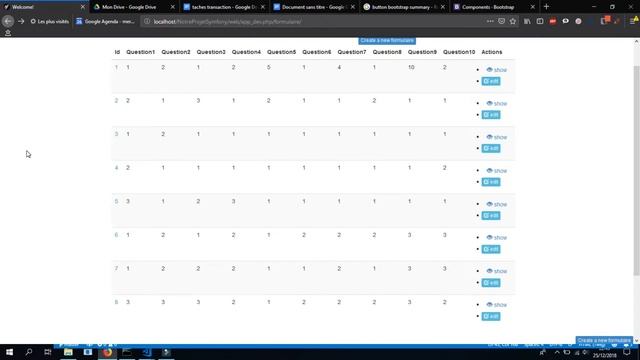
Task: Open Visual Studio Code from the taskbar
Action: tap(147, 352)
